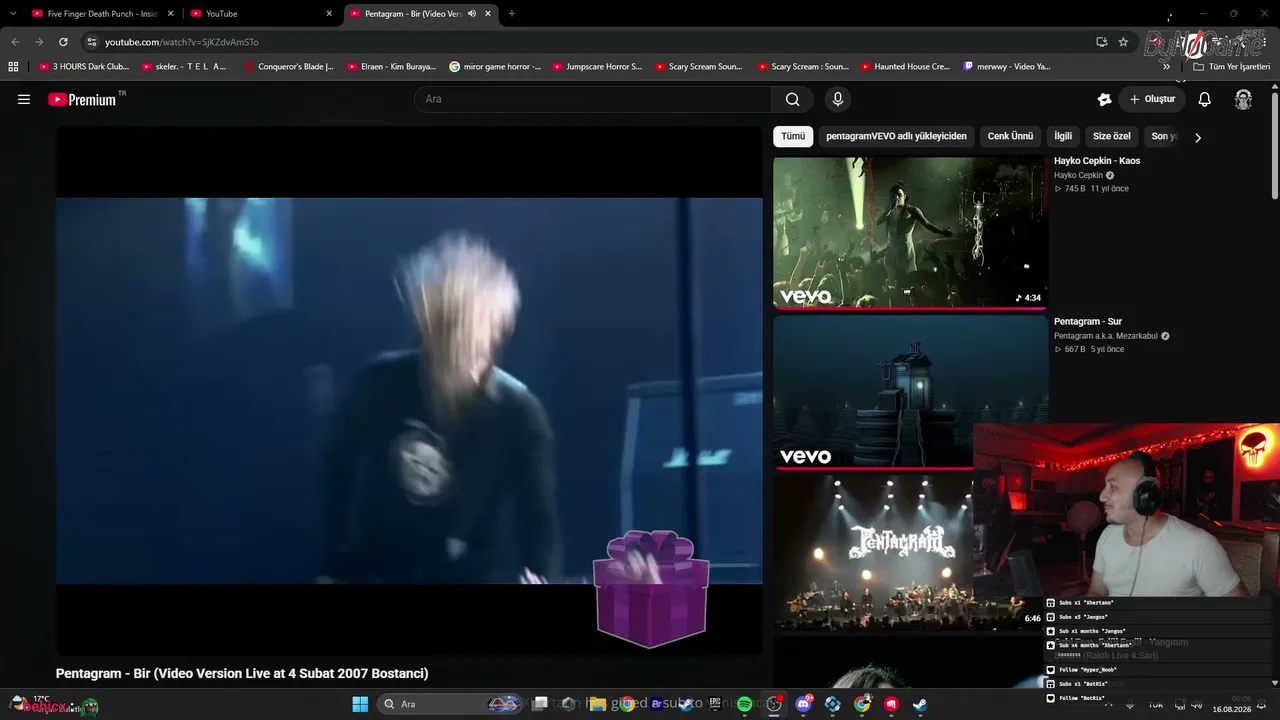Viewport: 1280px width, 720px height.
Task: View site information icon in the address bar
Action: tap(92, 42)
